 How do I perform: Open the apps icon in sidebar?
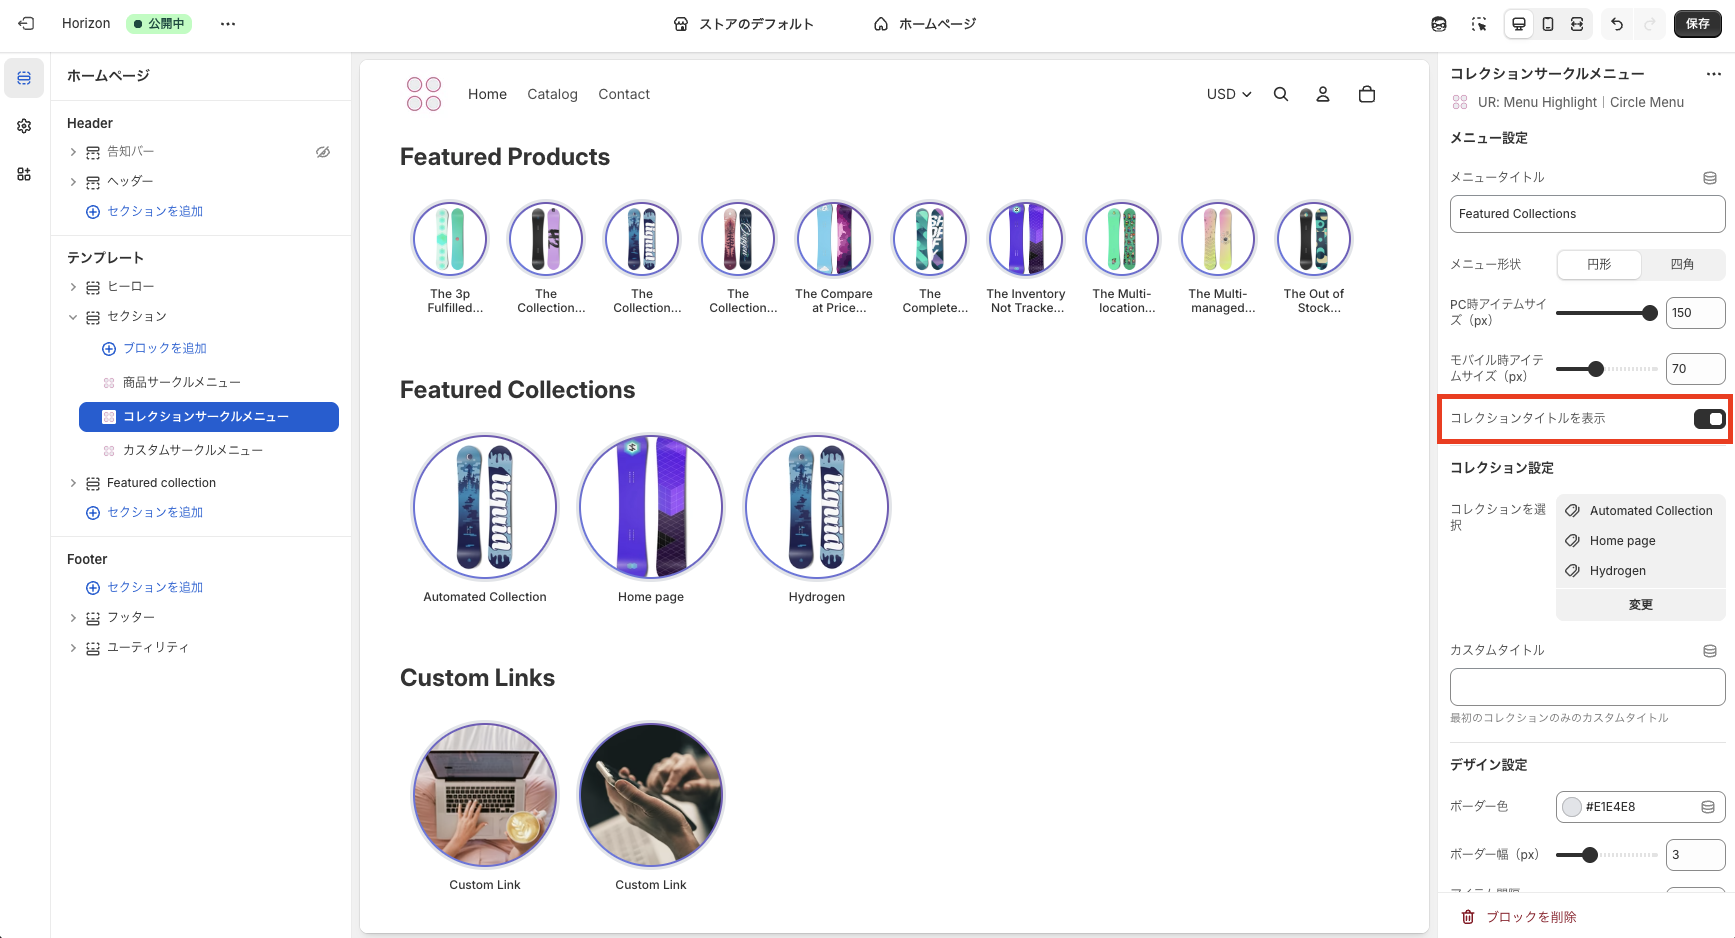(x=24, y=174)
